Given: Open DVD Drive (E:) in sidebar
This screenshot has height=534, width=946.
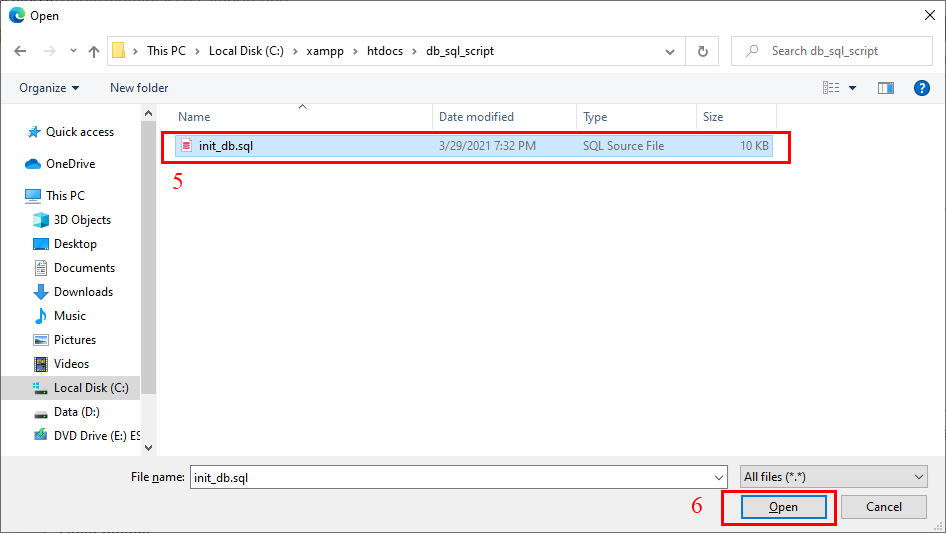Looking at the screenshot, I should (x=97, y=436).
